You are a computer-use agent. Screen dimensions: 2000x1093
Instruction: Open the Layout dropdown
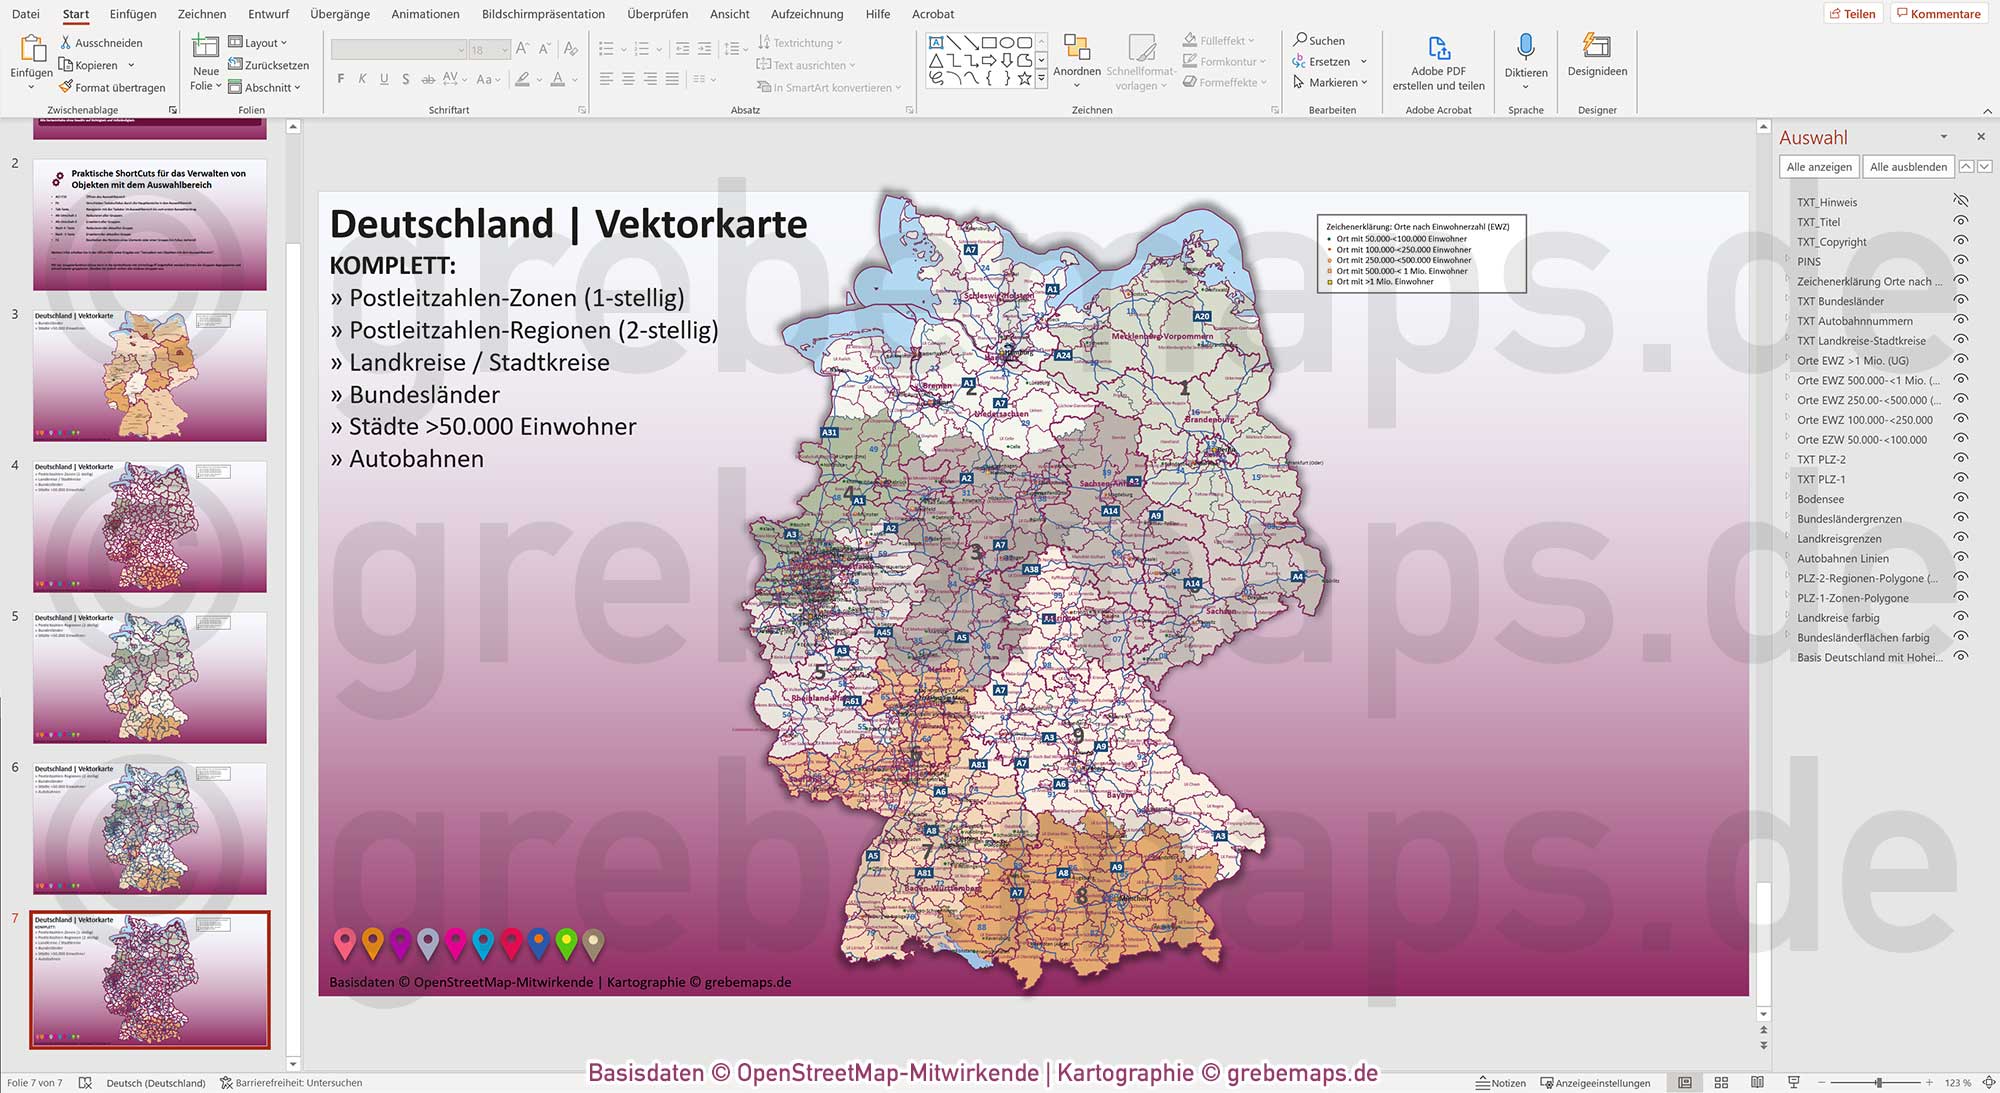click(x=258, y=43)
